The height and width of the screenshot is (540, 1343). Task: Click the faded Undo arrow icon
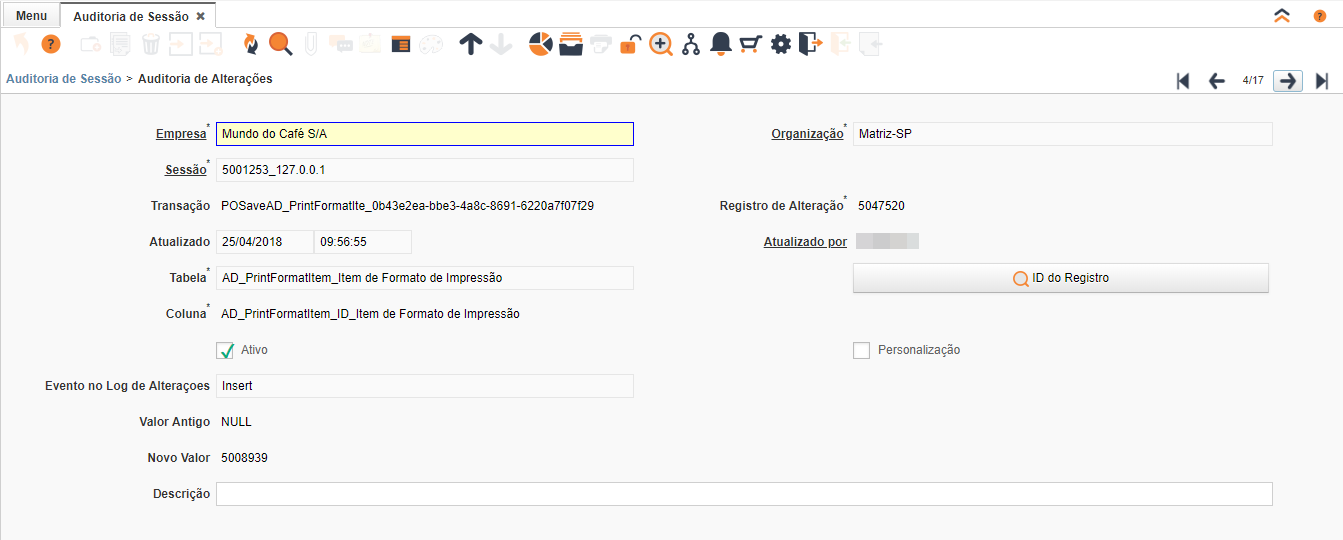tap(21, 44)
